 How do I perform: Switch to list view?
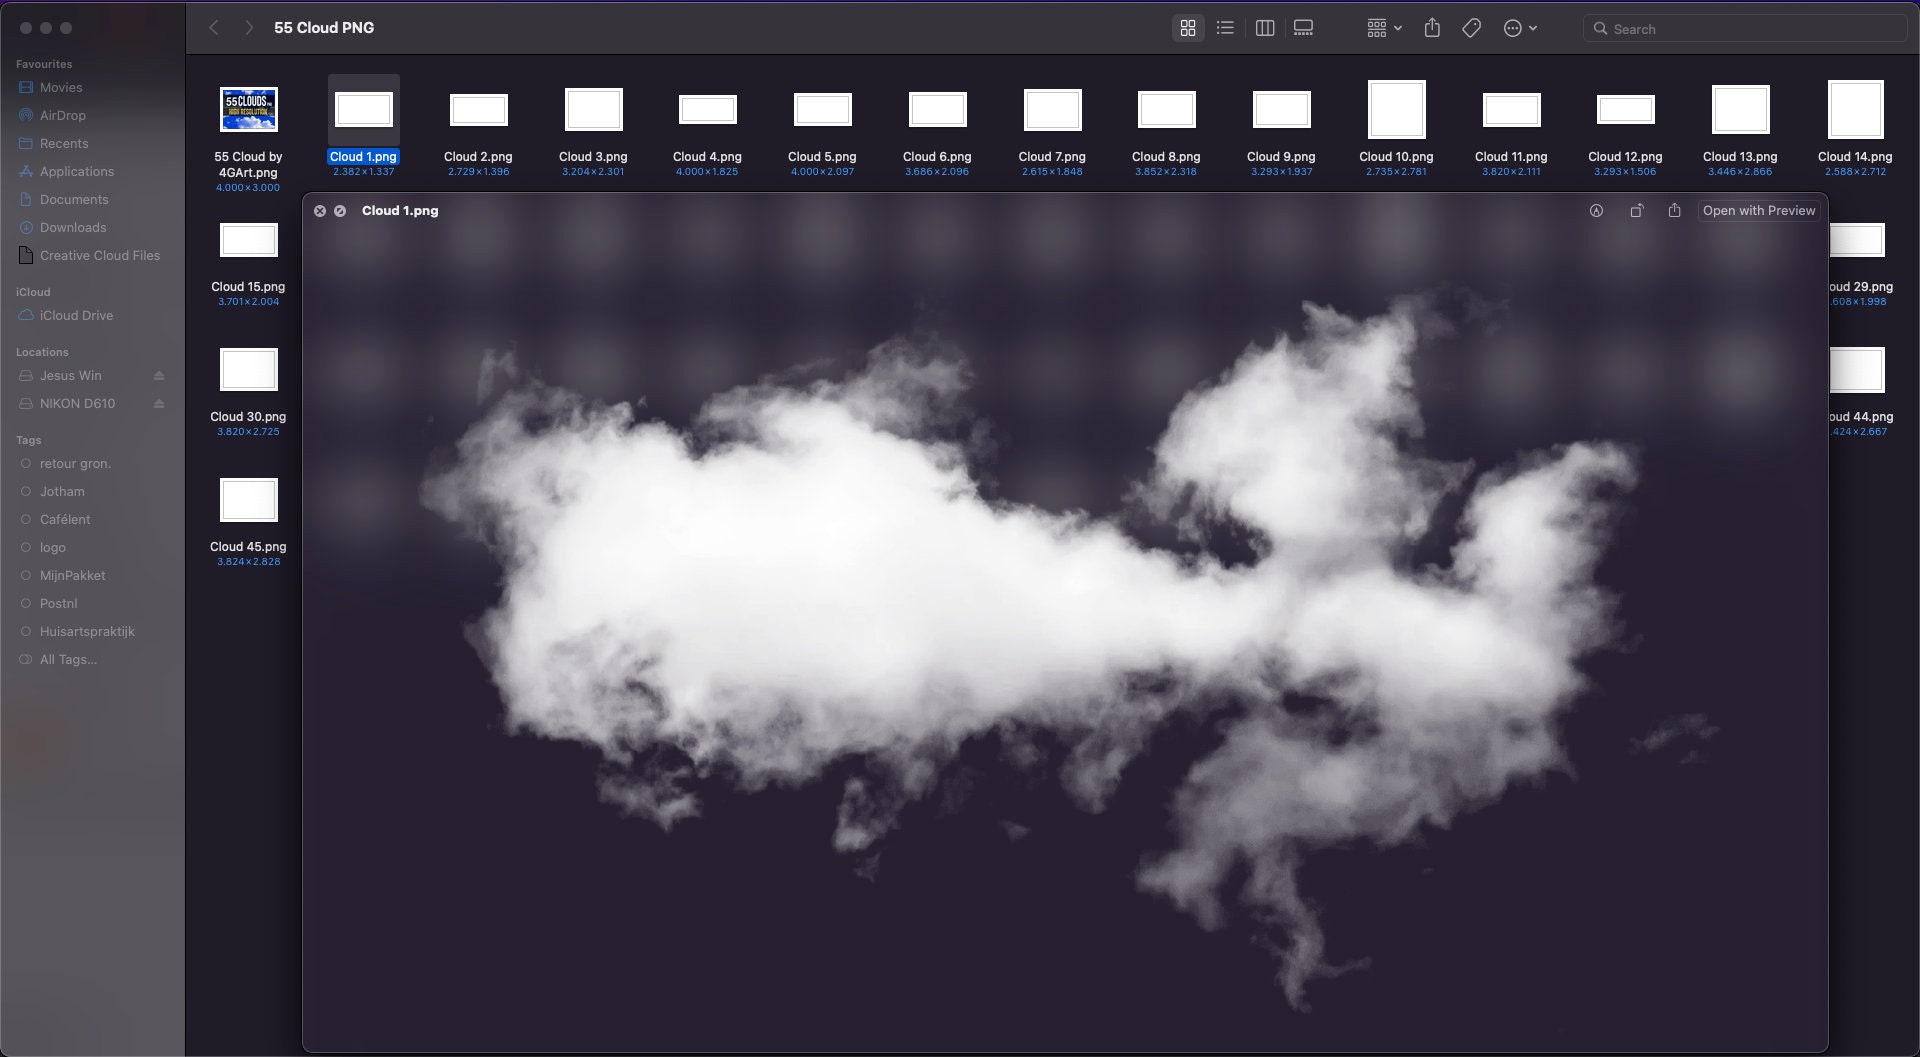click(x=1224, y=27)
